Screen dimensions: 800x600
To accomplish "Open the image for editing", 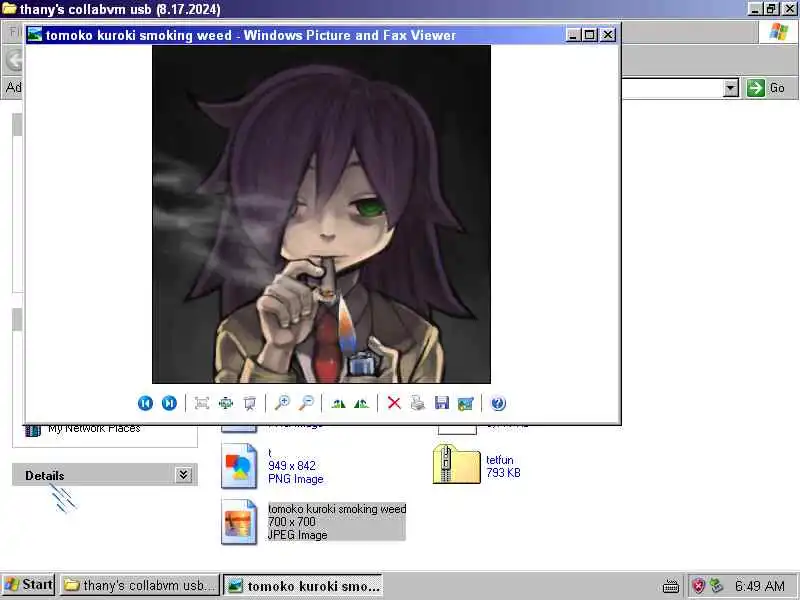I will tap(466, 403).
